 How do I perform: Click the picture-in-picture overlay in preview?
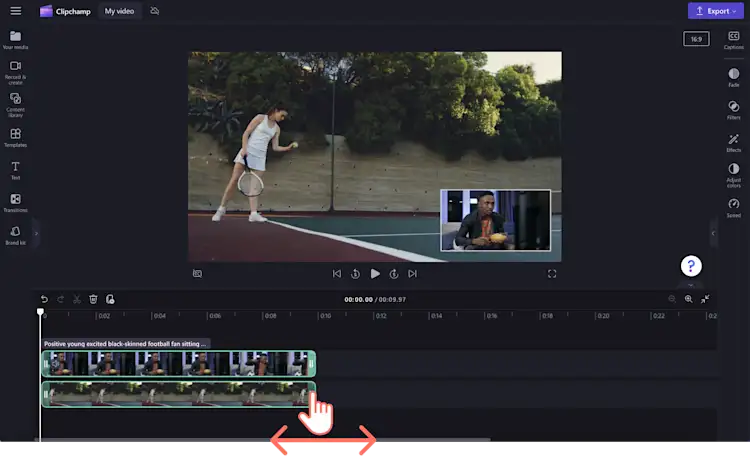(x=495, y=220)
